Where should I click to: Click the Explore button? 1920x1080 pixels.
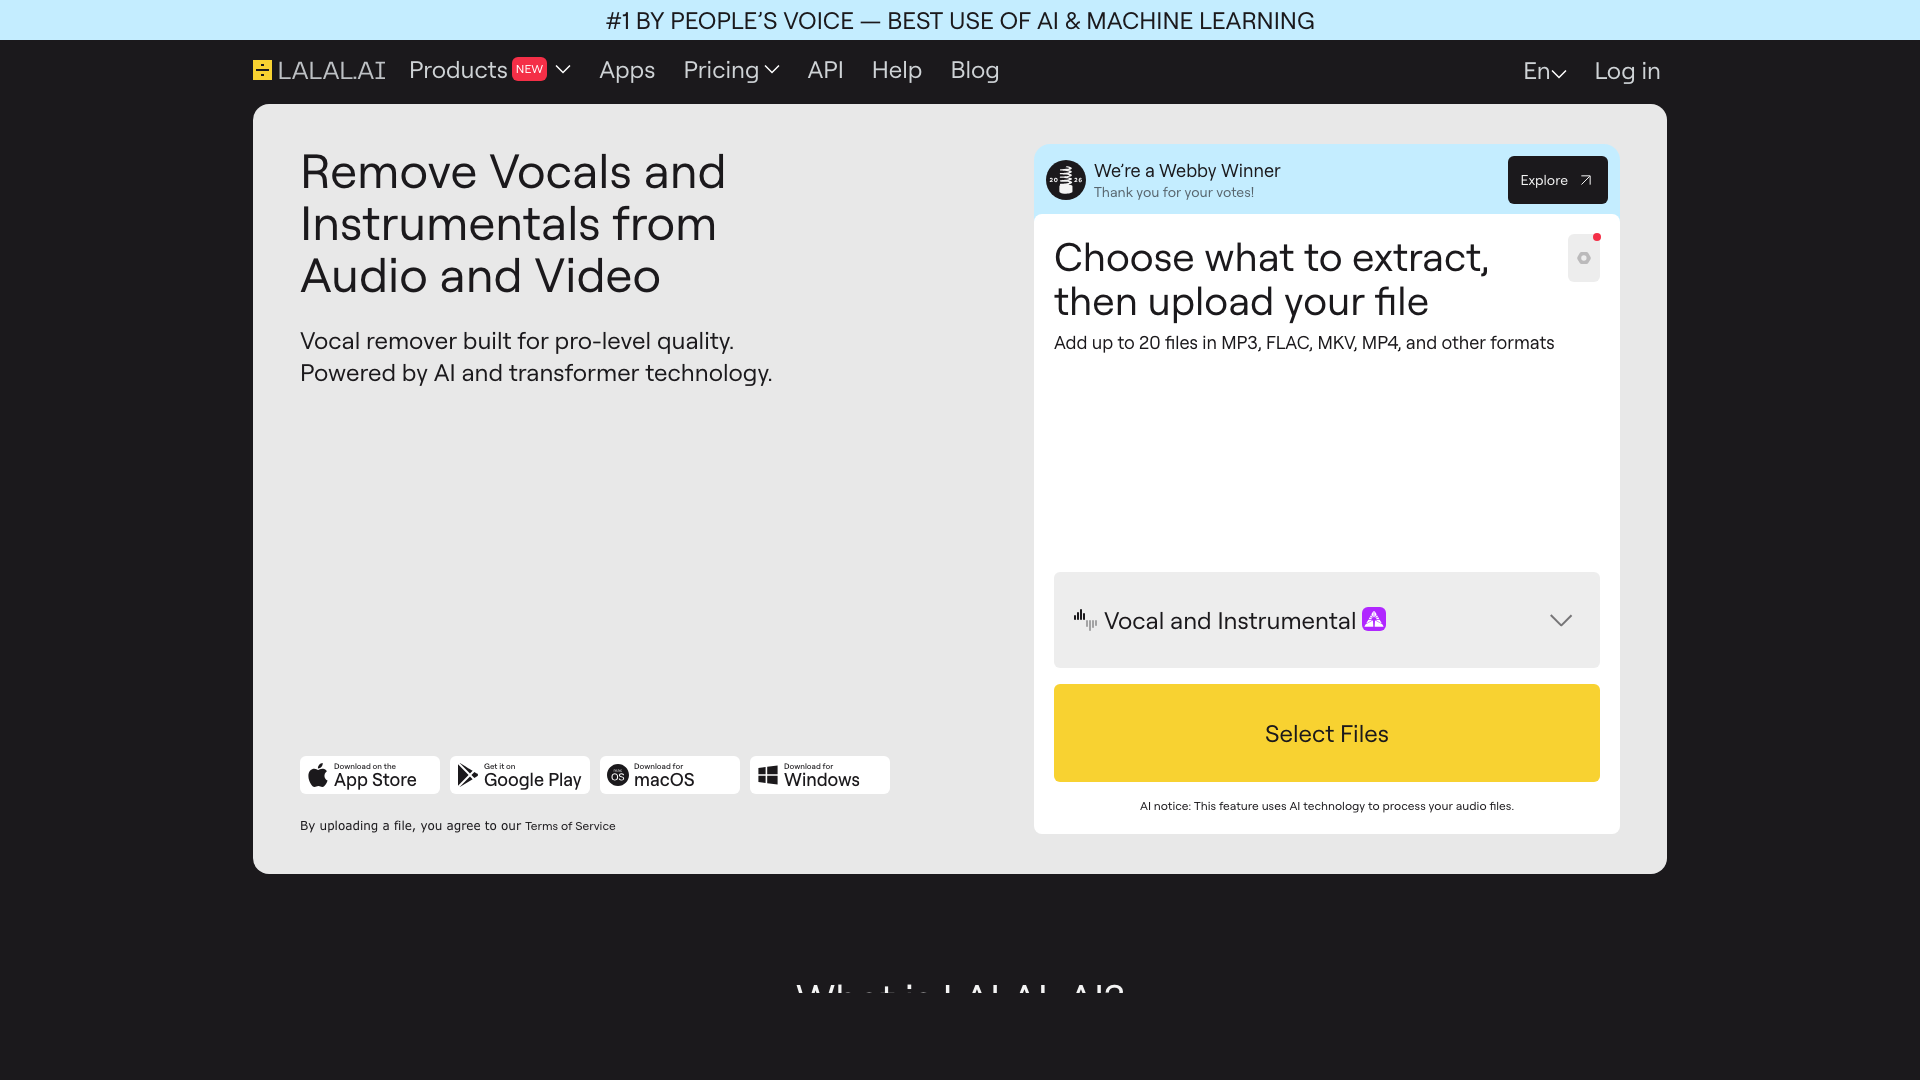click(x=1557, y=180)
